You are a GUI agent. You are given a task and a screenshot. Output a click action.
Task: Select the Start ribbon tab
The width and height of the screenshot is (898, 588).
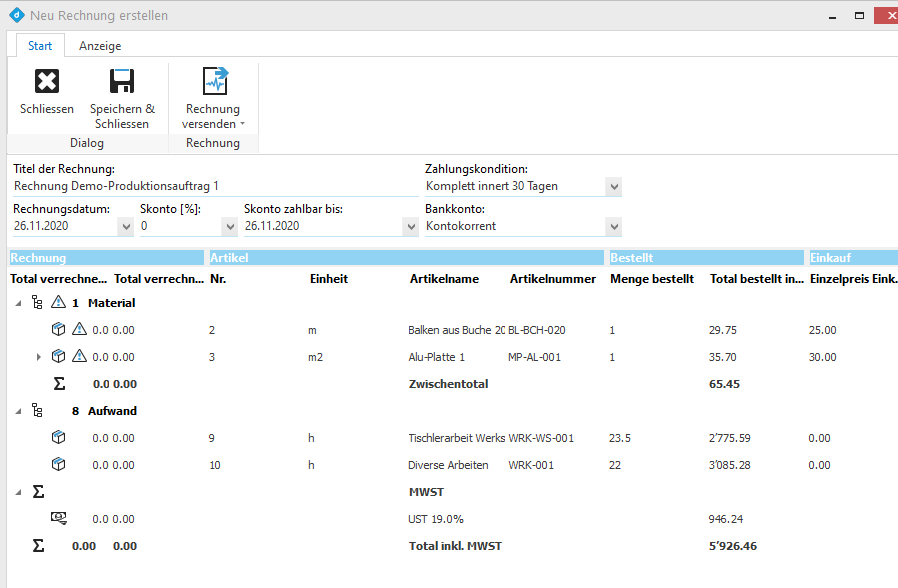(x=40, y=46)
